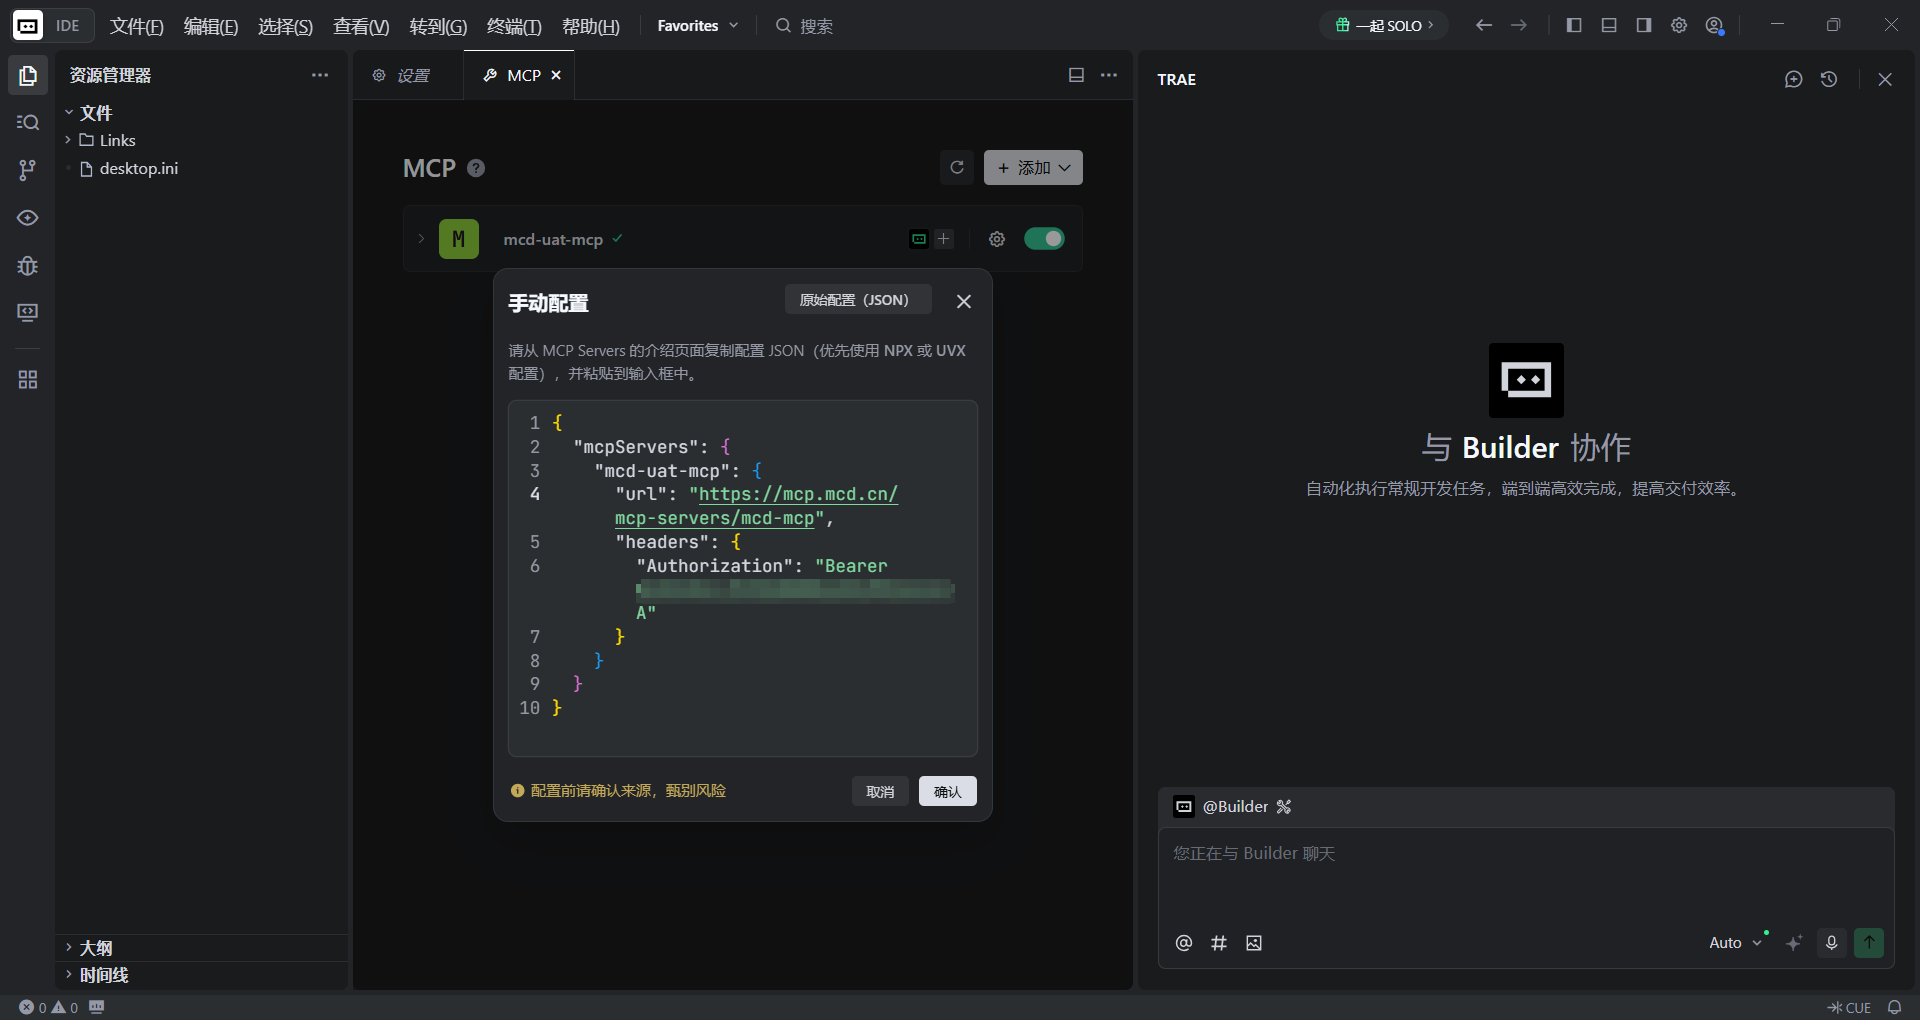Open the Auto model selector dropdown
This screenshot has width=1920, height=1020.
coord(1734,943)
